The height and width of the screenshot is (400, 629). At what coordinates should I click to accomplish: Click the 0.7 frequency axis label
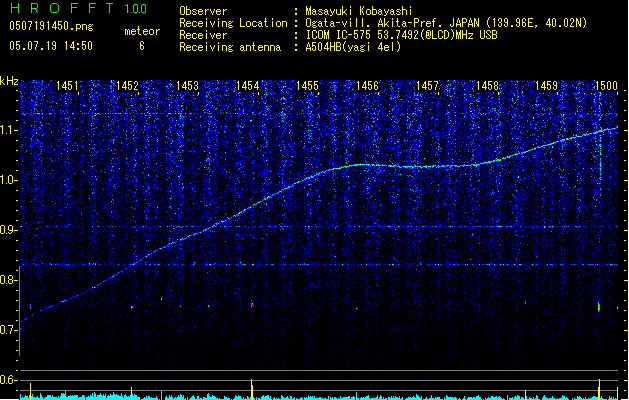coord(9,330)
